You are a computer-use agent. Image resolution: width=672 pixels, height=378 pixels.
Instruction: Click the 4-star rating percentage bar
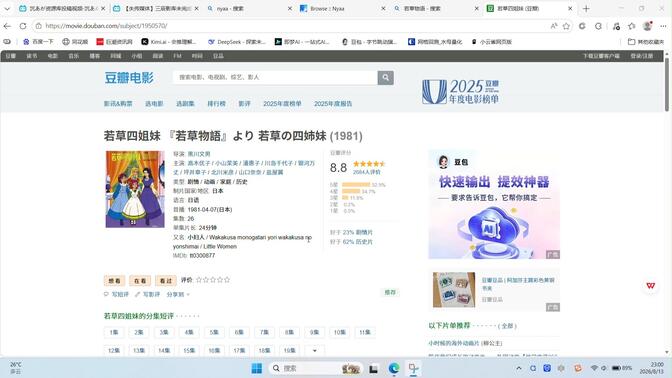[x=351, y=191]
